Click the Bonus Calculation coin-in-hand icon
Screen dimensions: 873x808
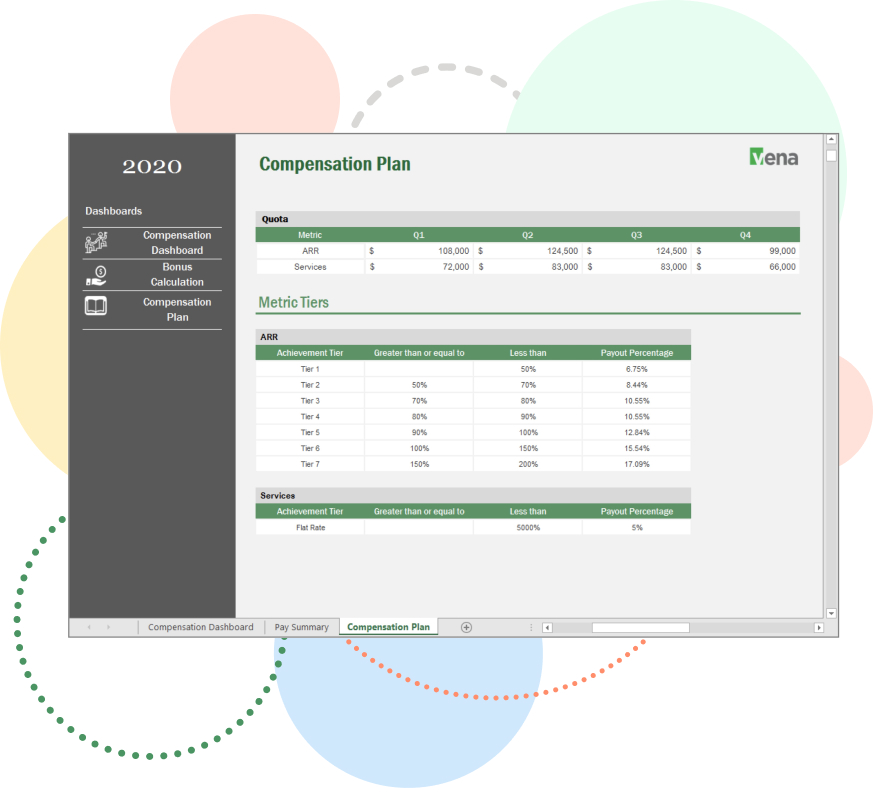click(x=96, y=274)
